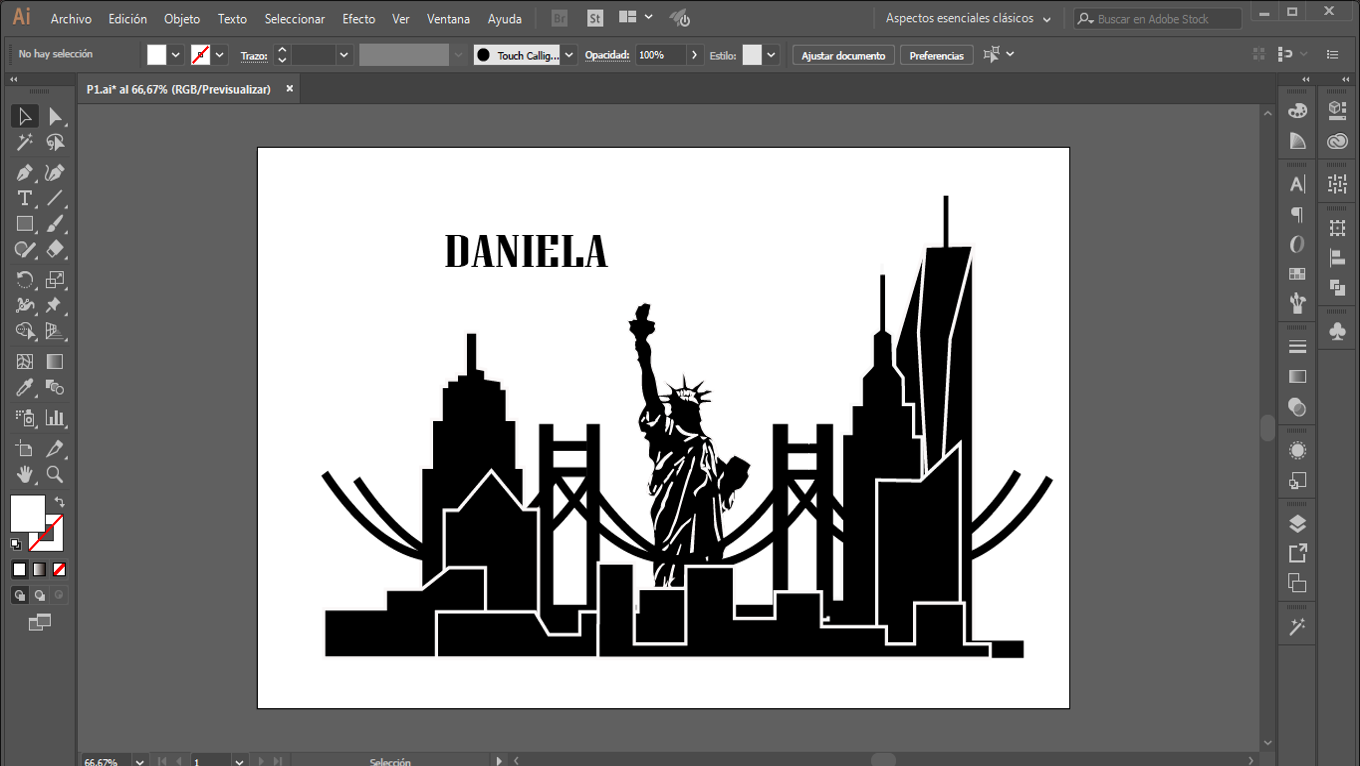Screen dimensions: 1360x766
Task: Activate the Hand tool
Action: 25,475
